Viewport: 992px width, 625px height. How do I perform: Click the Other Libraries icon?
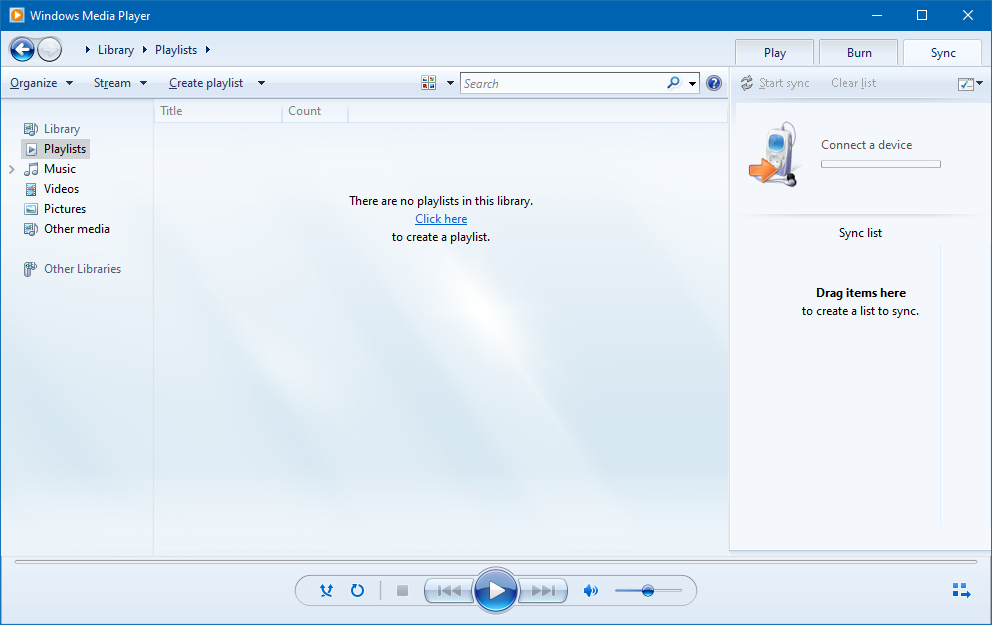tap(30, 269)
